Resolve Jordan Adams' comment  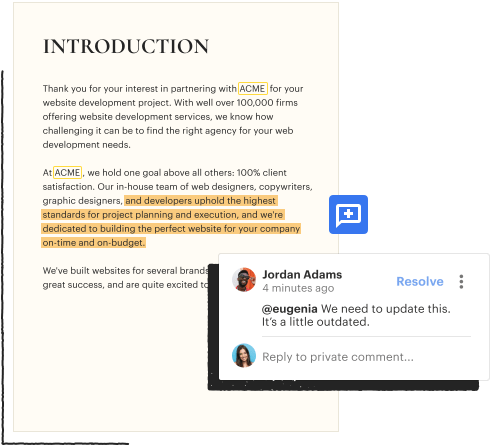420,281
